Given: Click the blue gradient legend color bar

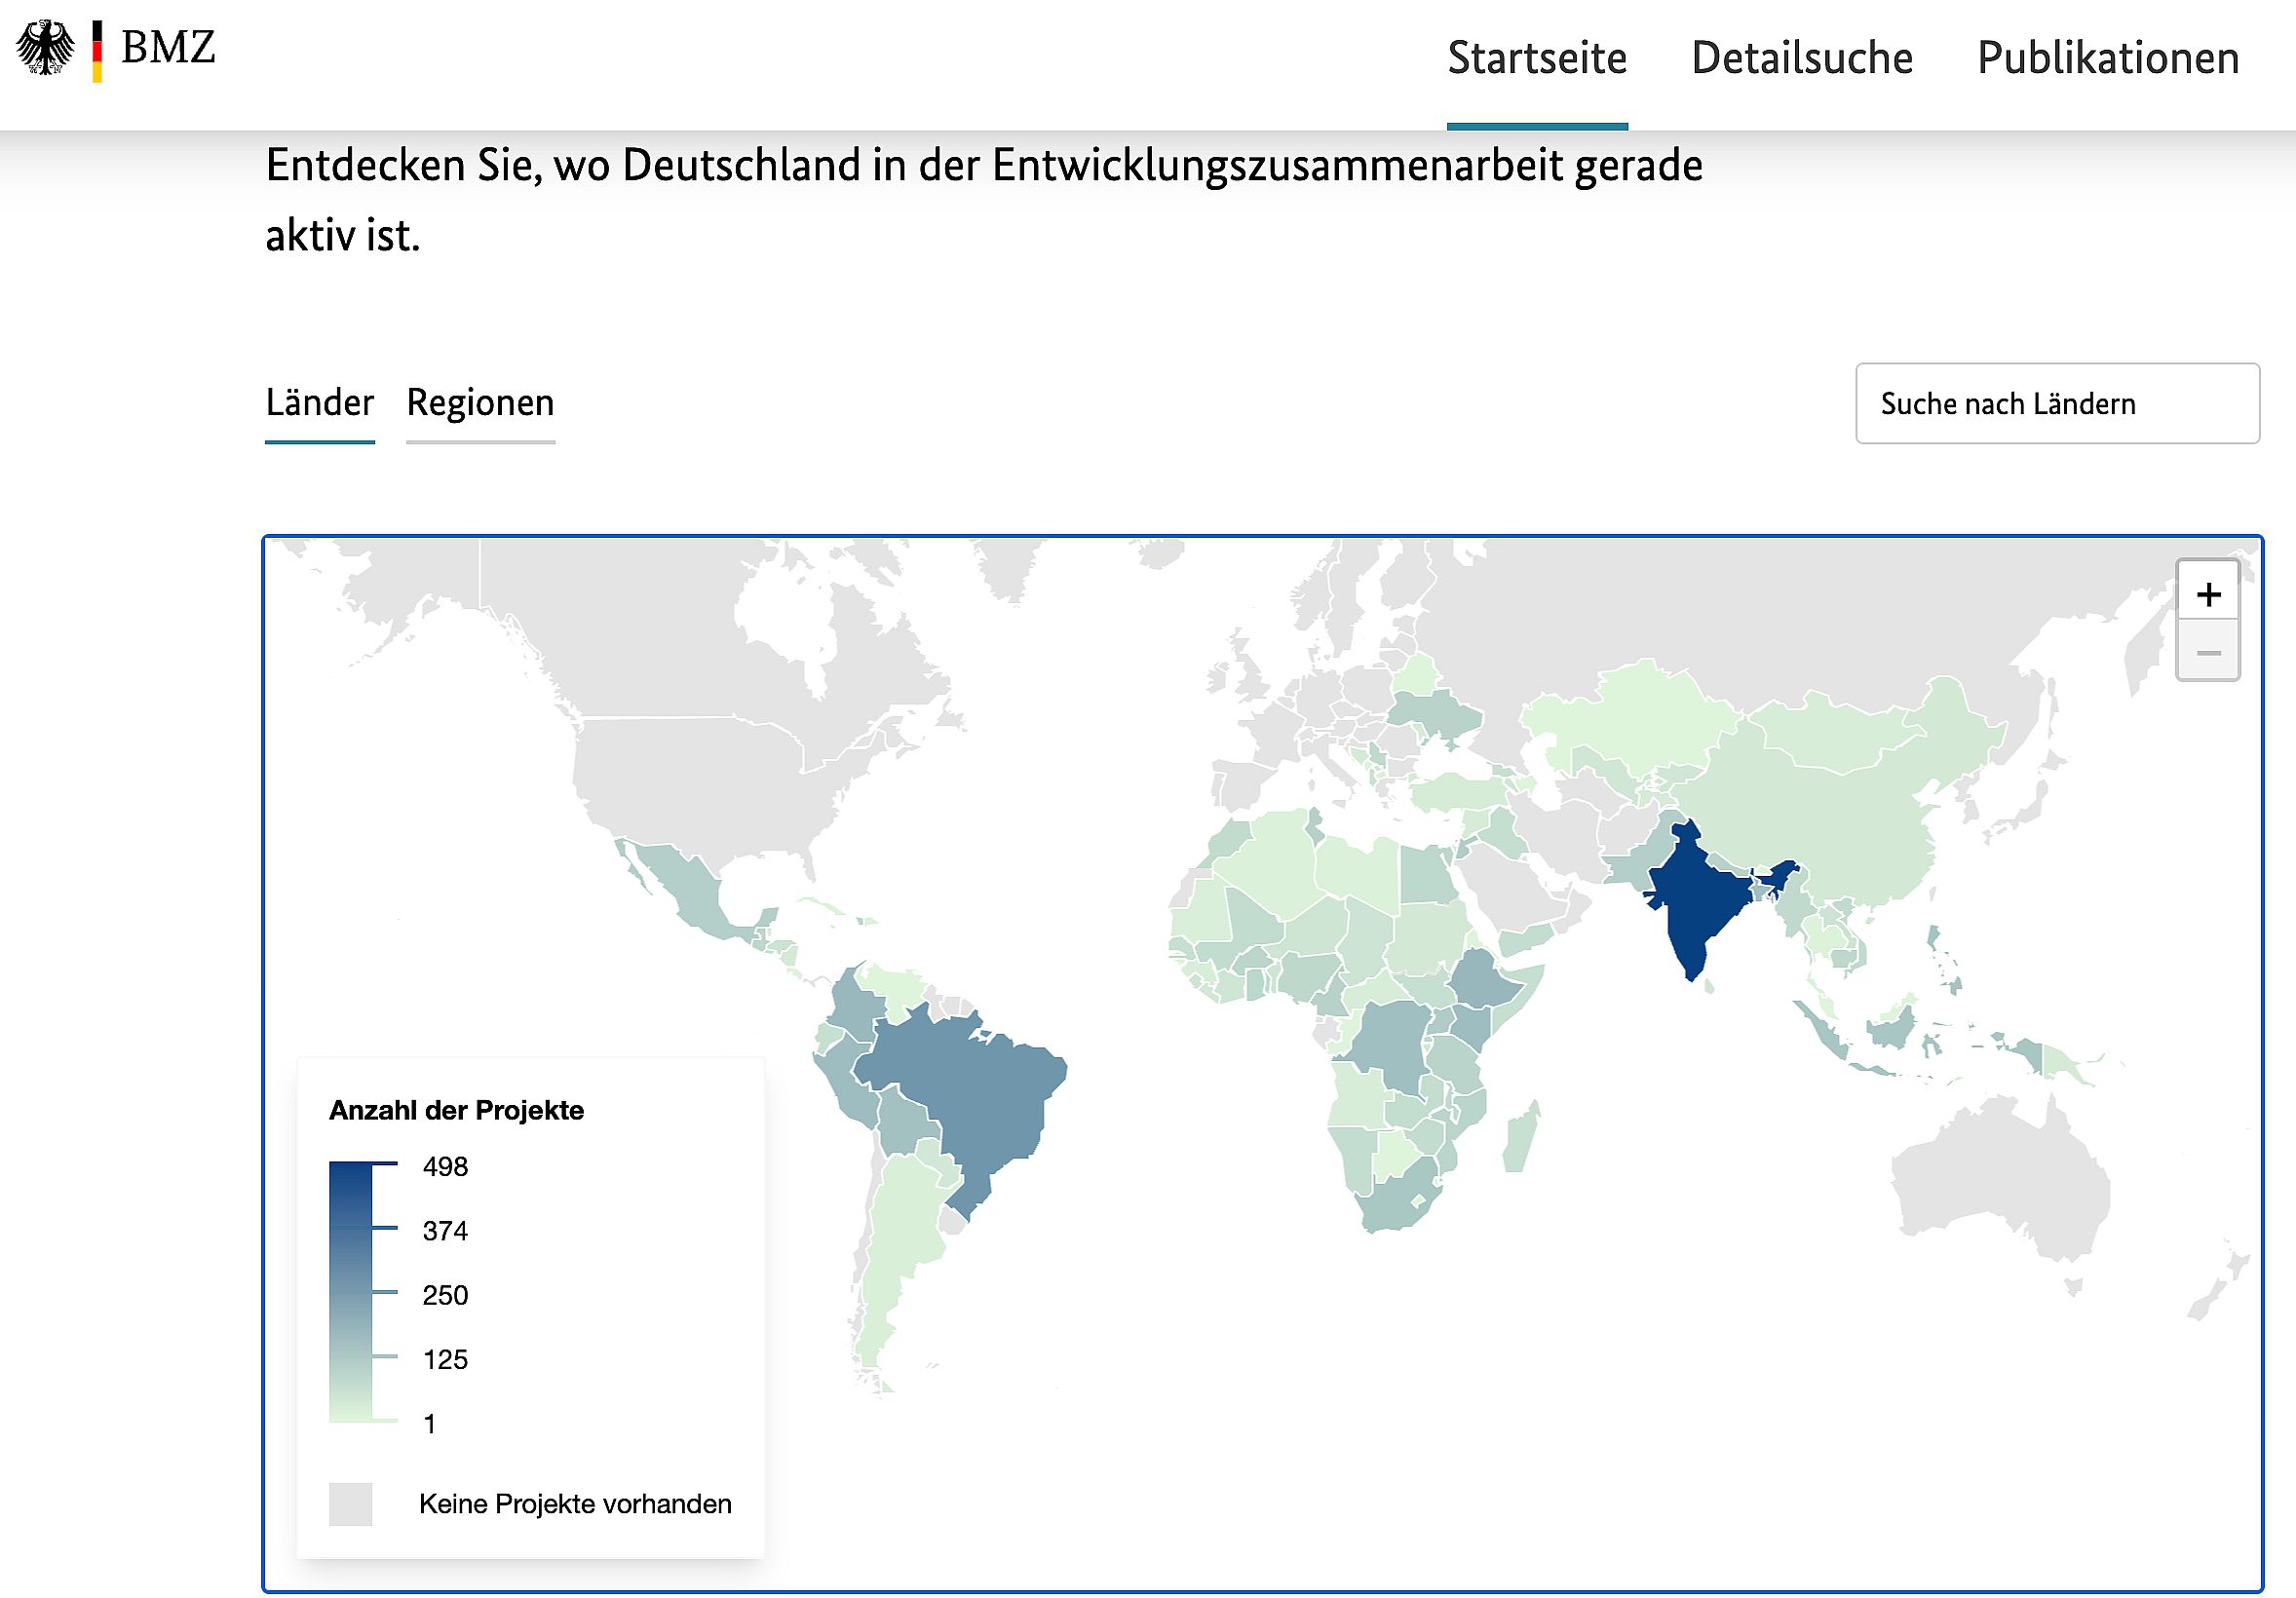Looking at the screenshot, I should coord(350,1290).
